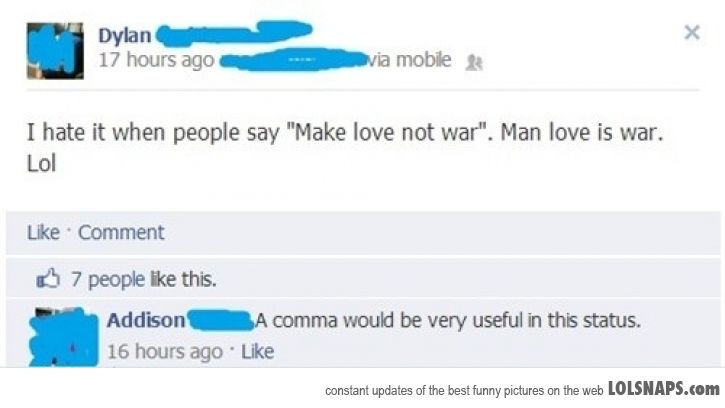Click the blue-scribbled surname after Dylan

234,34
